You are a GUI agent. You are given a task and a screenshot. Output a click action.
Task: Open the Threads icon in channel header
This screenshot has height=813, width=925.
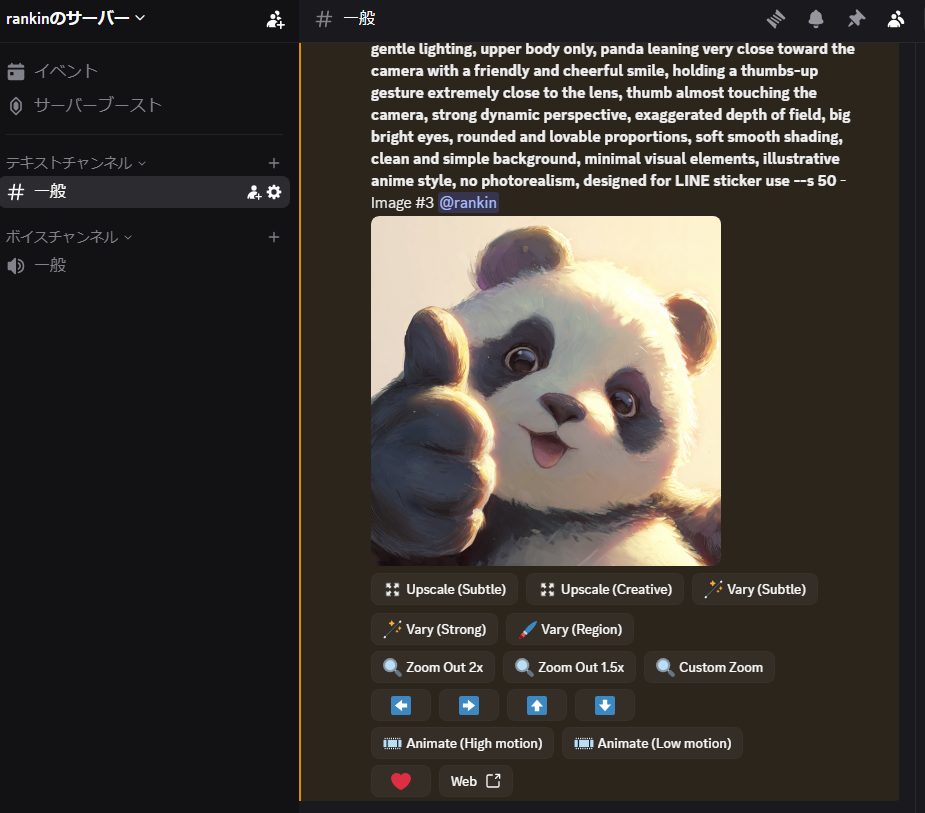776,19
